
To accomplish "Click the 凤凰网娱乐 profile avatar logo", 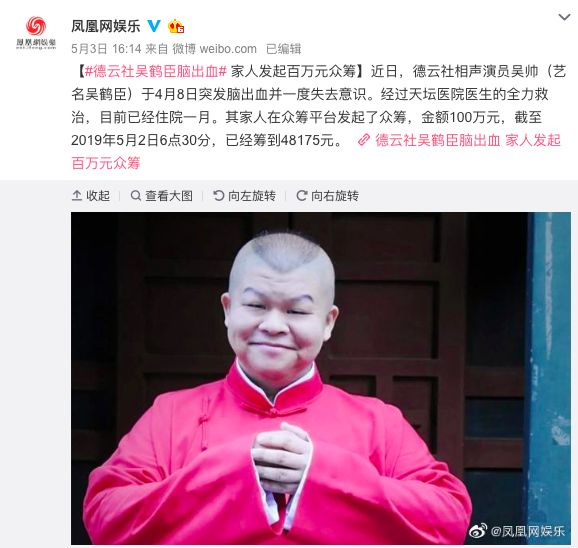I will pos(36,32).
